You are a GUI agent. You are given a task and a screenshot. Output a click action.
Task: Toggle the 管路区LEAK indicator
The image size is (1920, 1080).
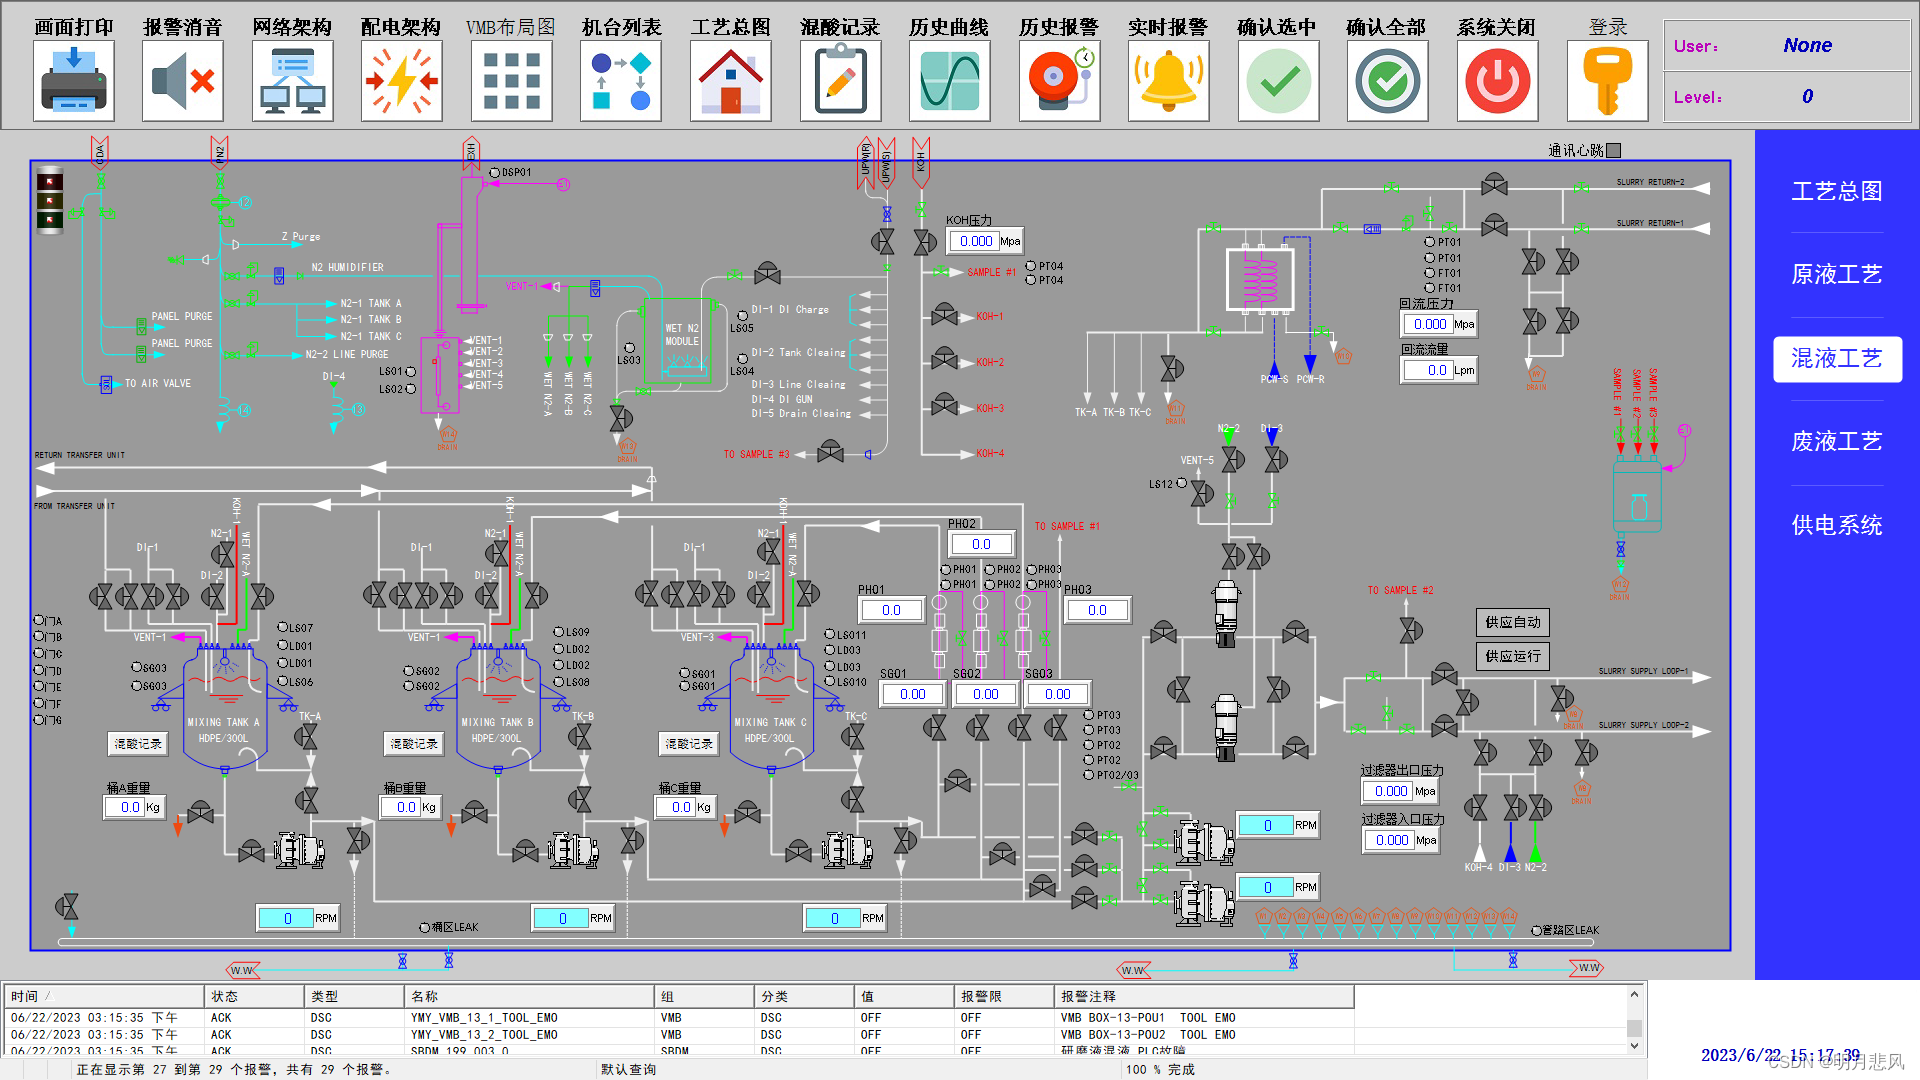(x=1537, y=931)
